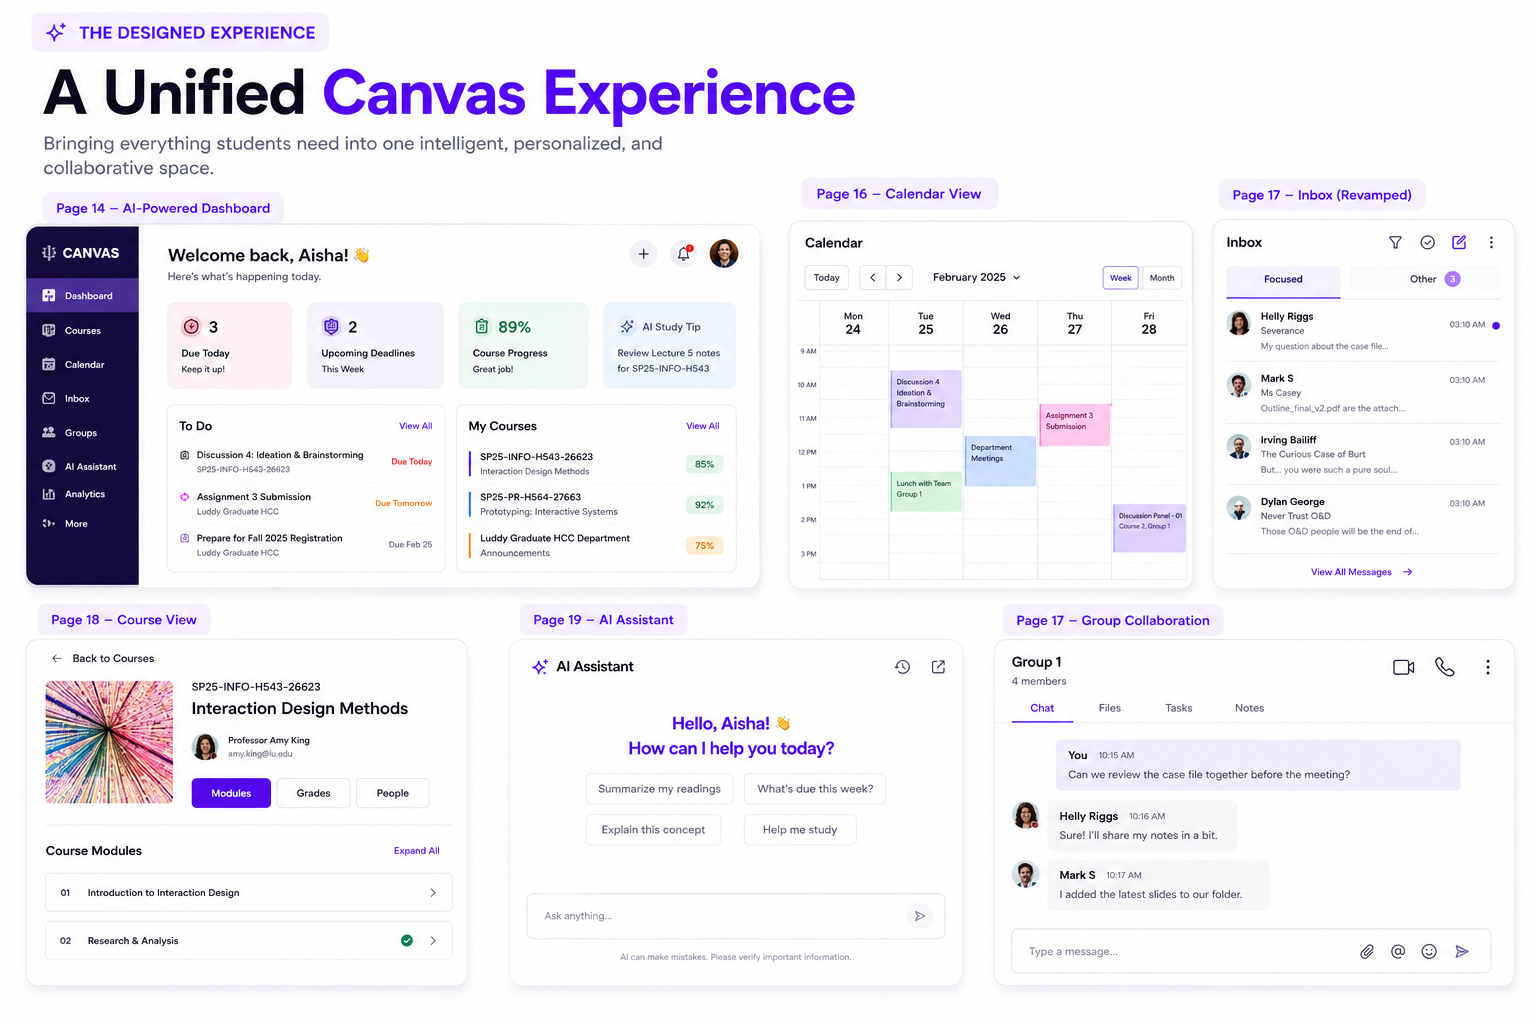Select the Focused inbox tab
Screen dimensions: 1536x1024
click(1283, 280)
